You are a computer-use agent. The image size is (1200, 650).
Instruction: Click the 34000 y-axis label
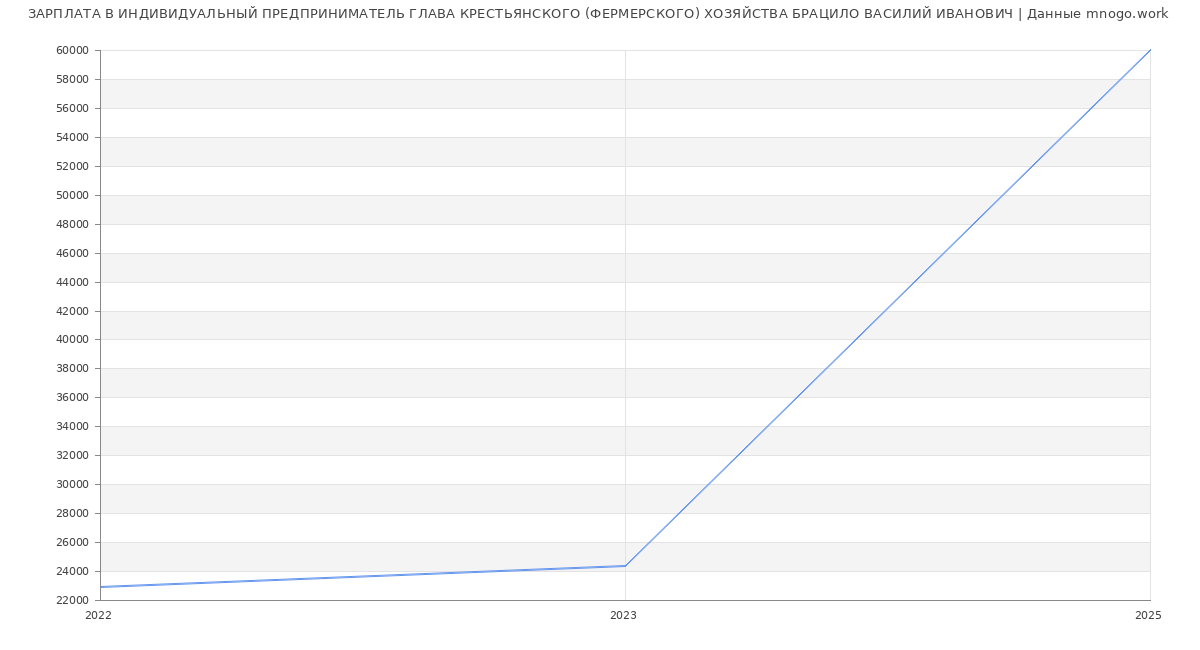pos(72,426)
